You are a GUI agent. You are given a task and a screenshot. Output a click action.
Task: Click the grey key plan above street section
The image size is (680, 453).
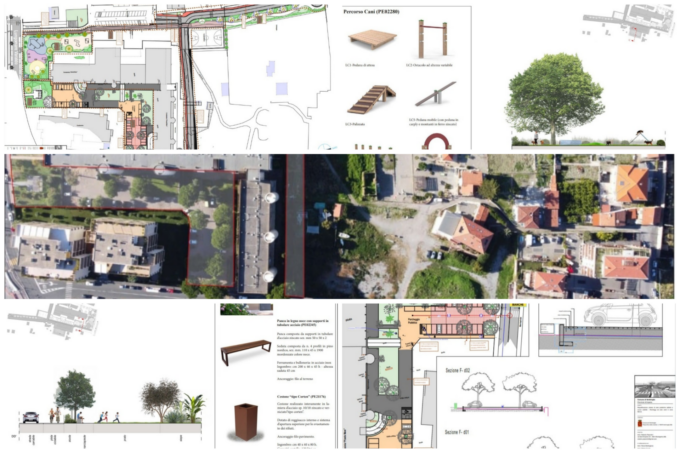(x=52, y=320)
